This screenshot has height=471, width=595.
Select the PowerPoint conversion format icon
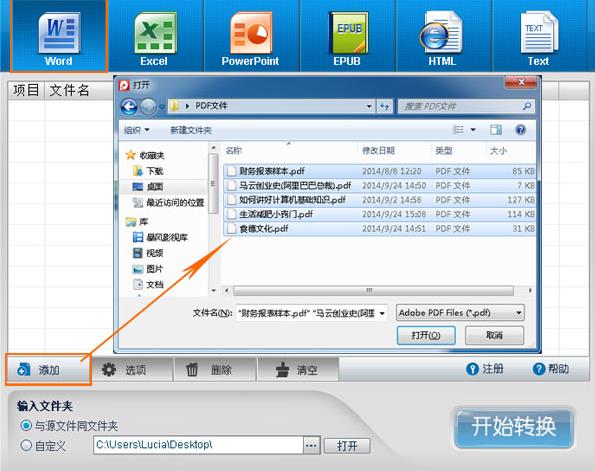(251, 37)
